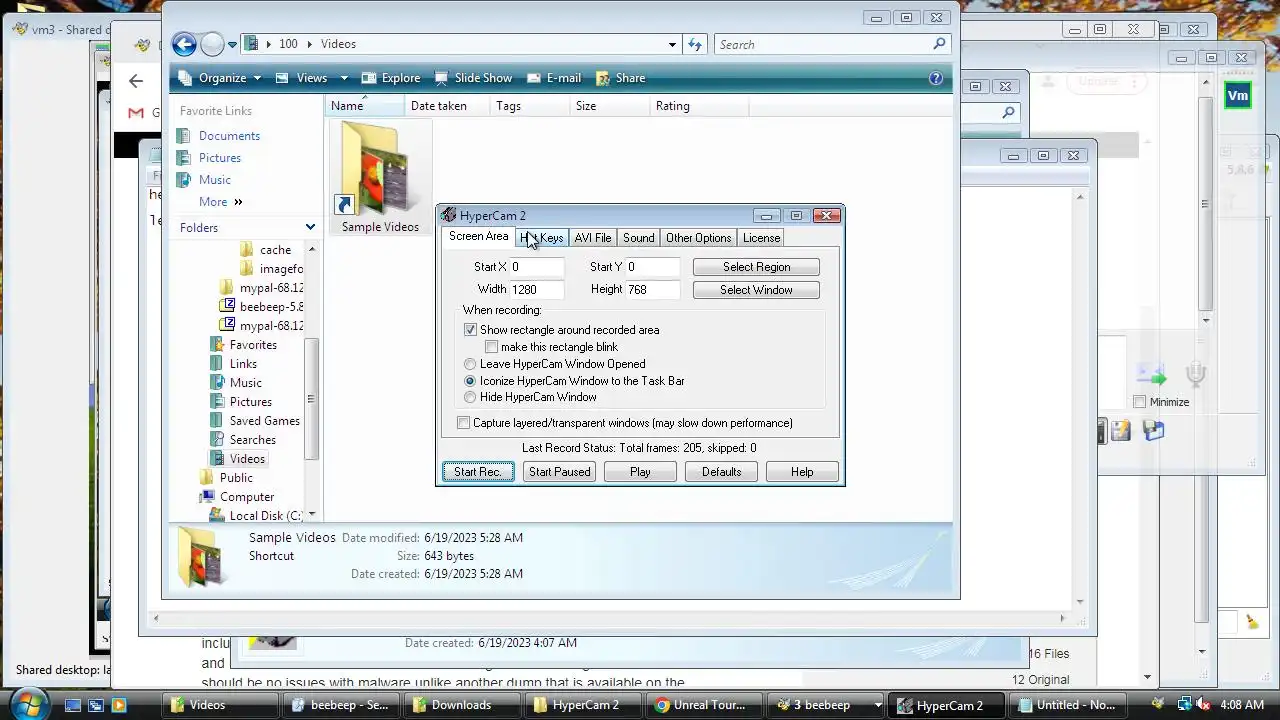This screenshot has width=1280, height=720.
Task: Open the address bar history dropdown
Action: [x=672, y=44]
